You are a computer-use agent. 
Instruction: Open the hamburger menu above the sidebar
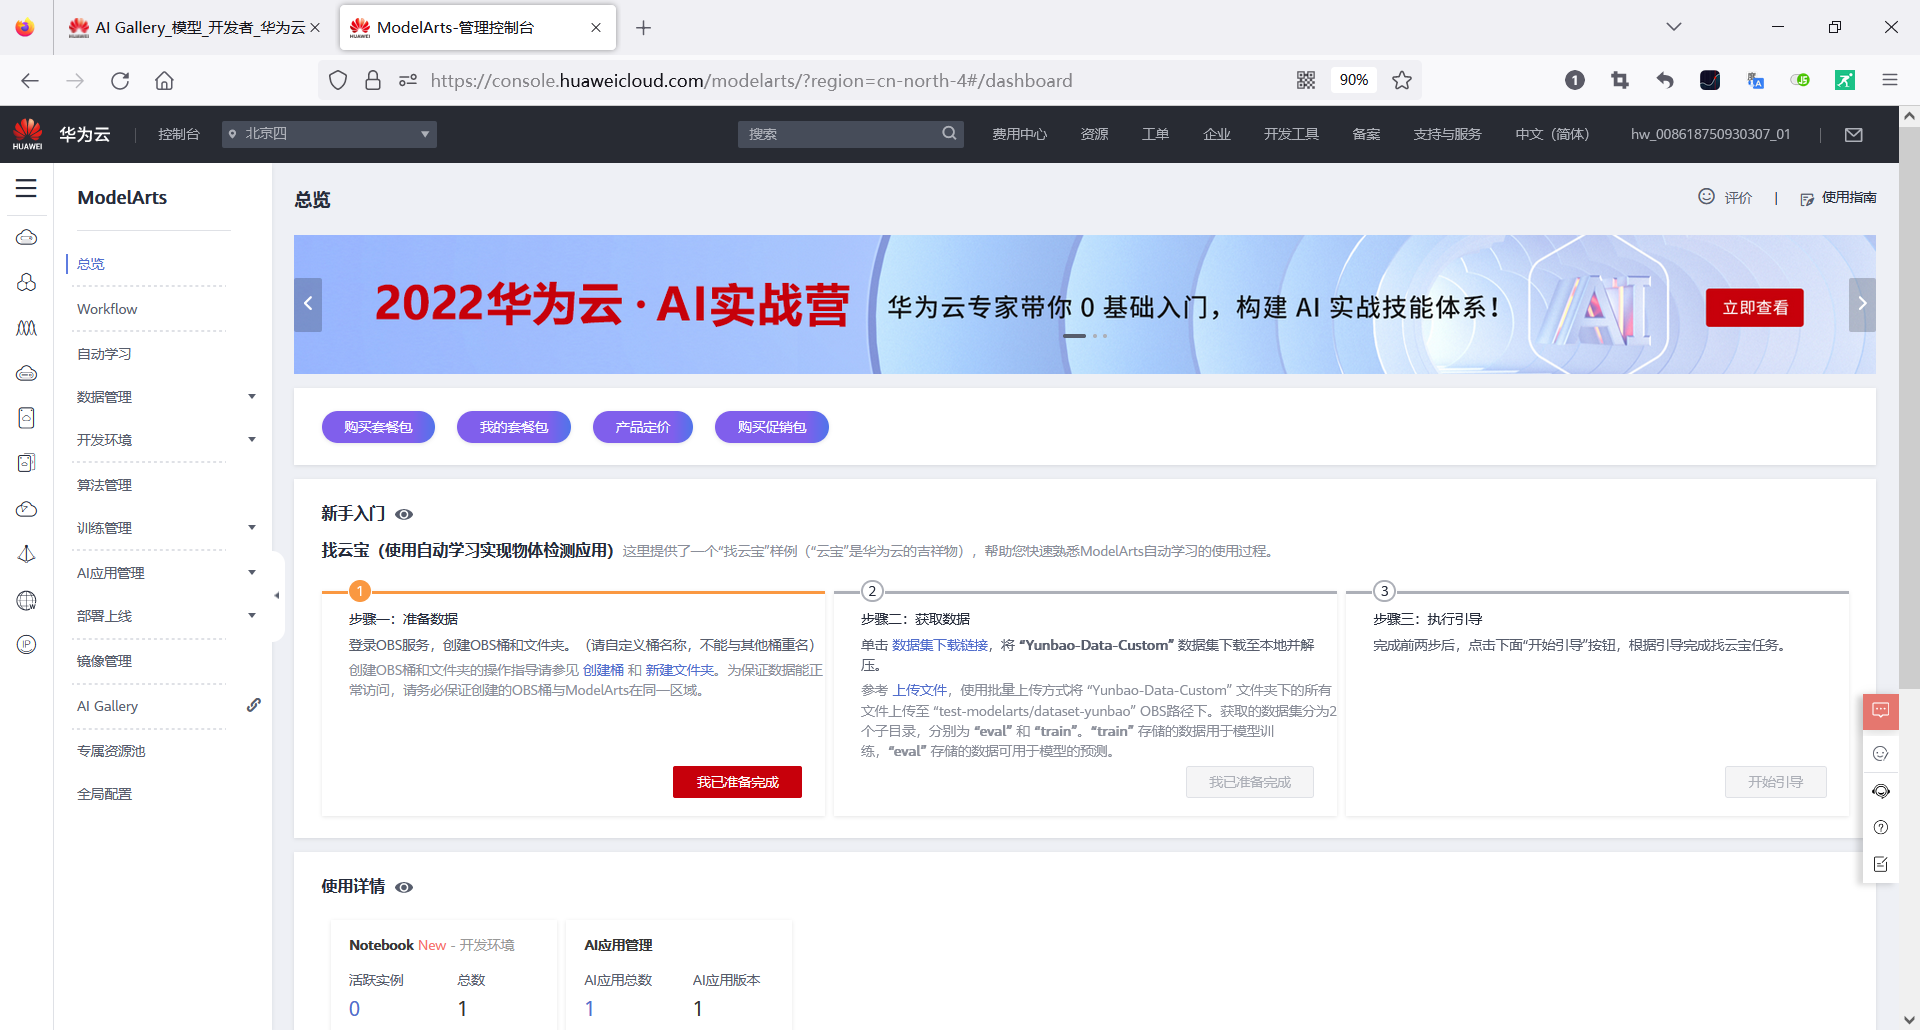tap(26, 188)
